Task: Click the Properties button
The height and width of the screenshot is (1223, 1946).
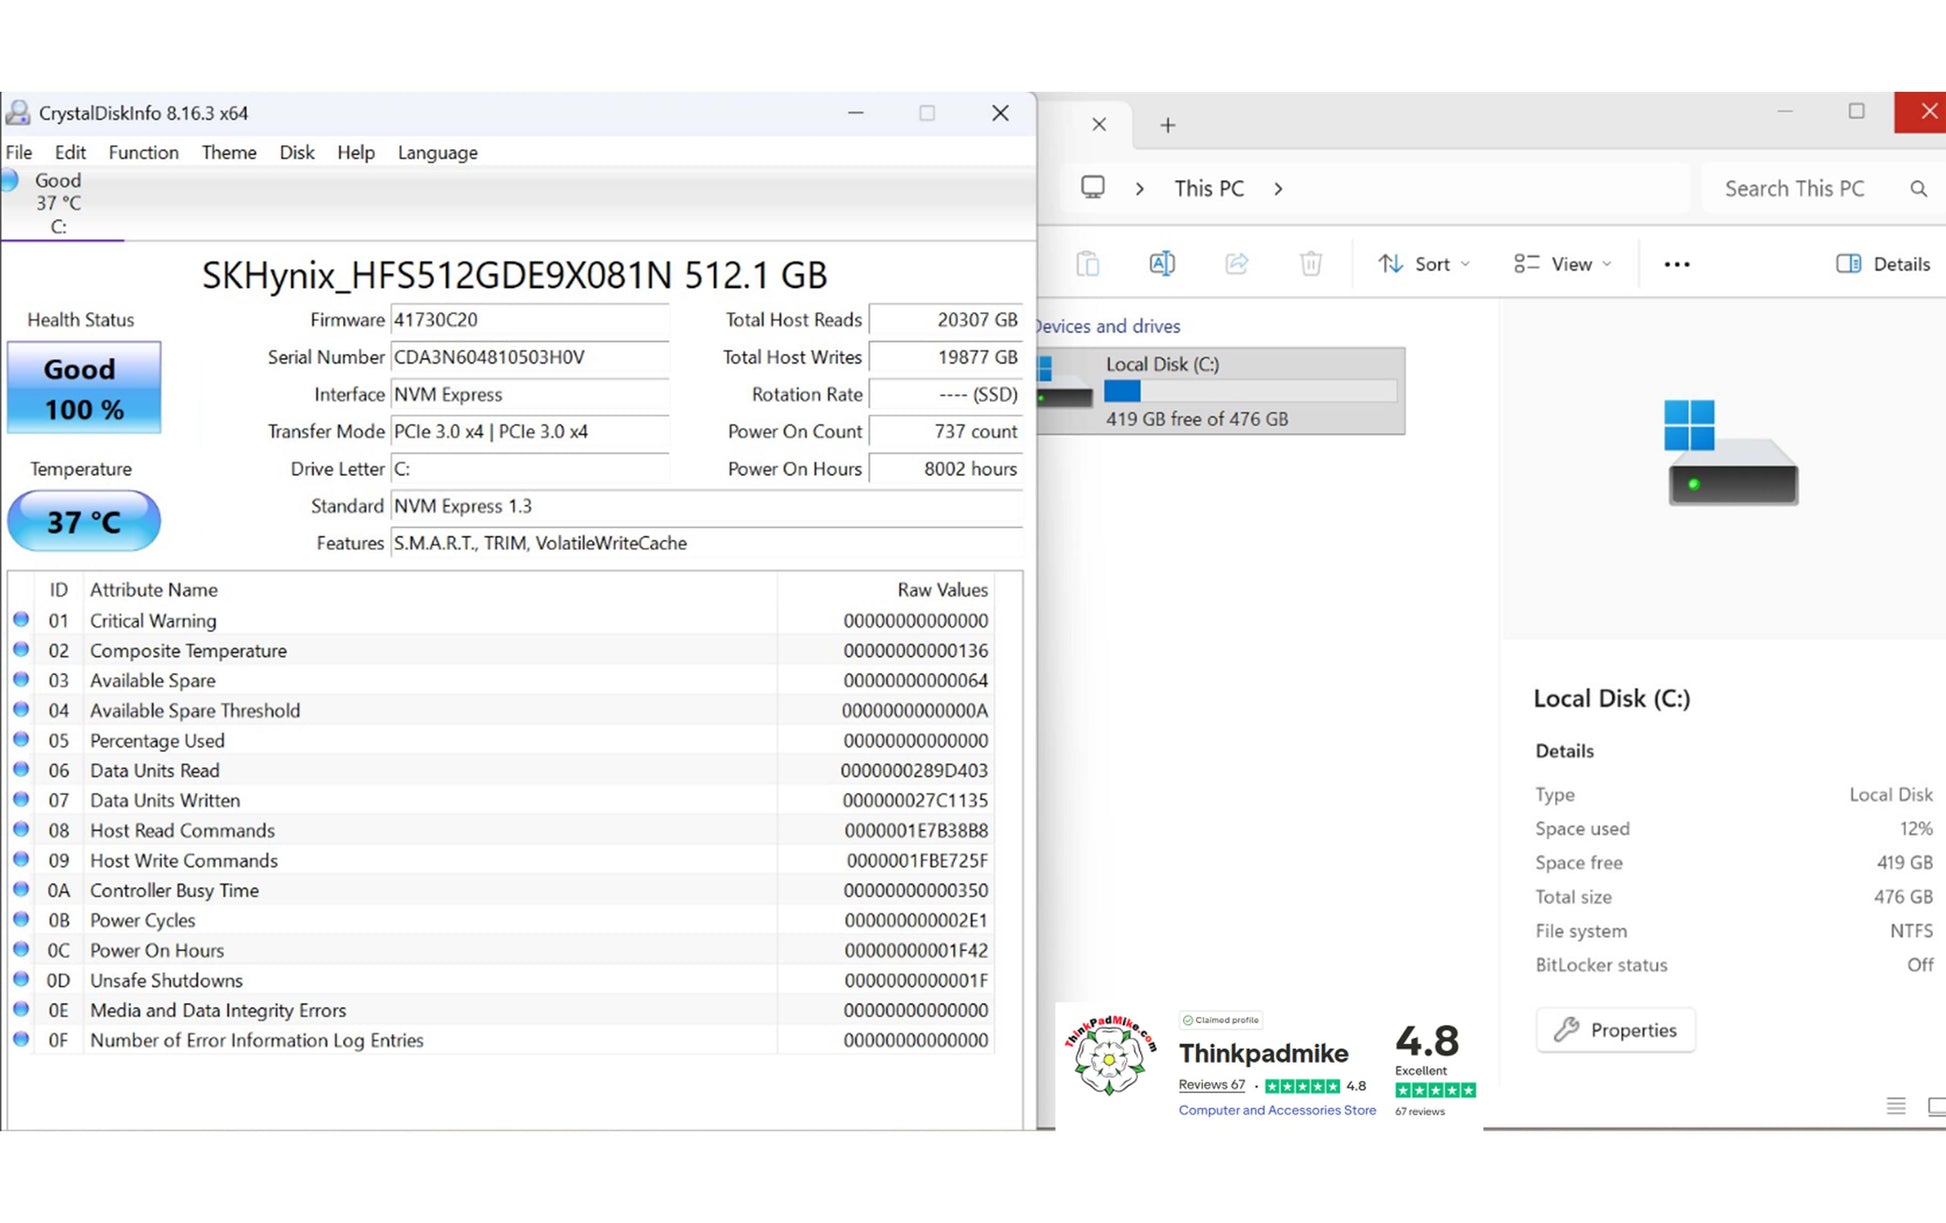Action: [x=1615, y=1030]
